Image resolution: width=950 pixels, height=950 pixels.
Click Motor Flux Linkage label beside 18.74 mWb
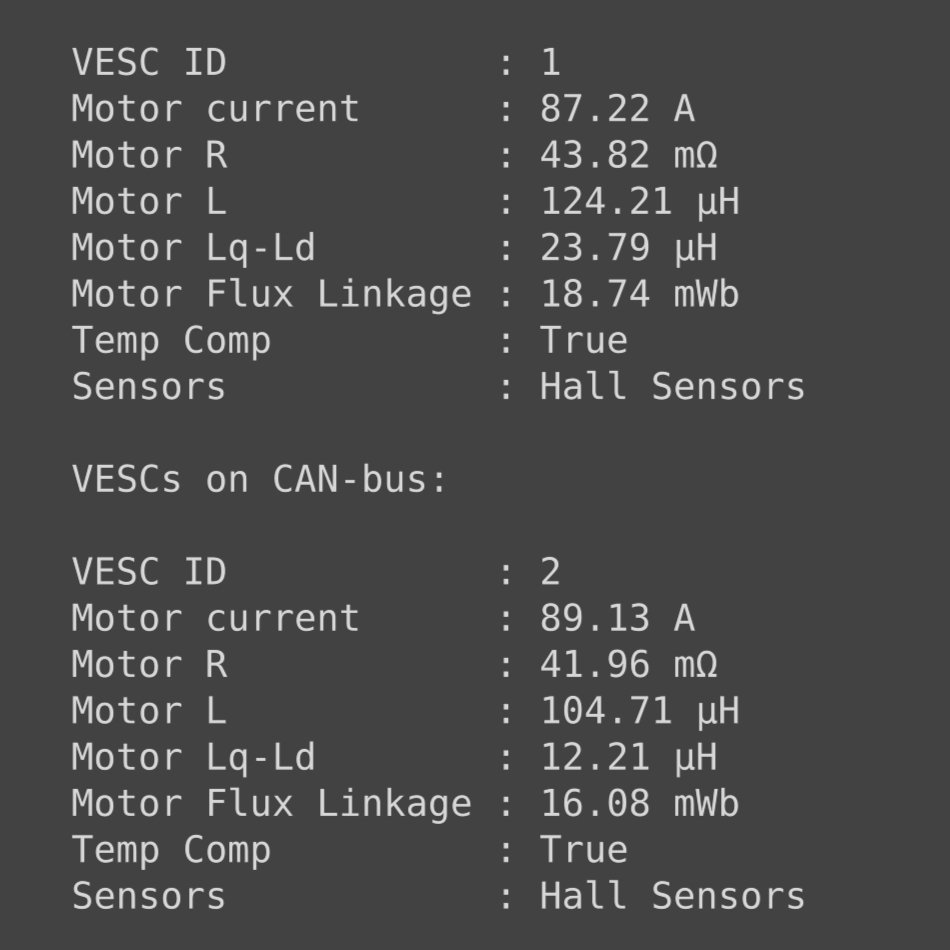click(x=271, y=294)
